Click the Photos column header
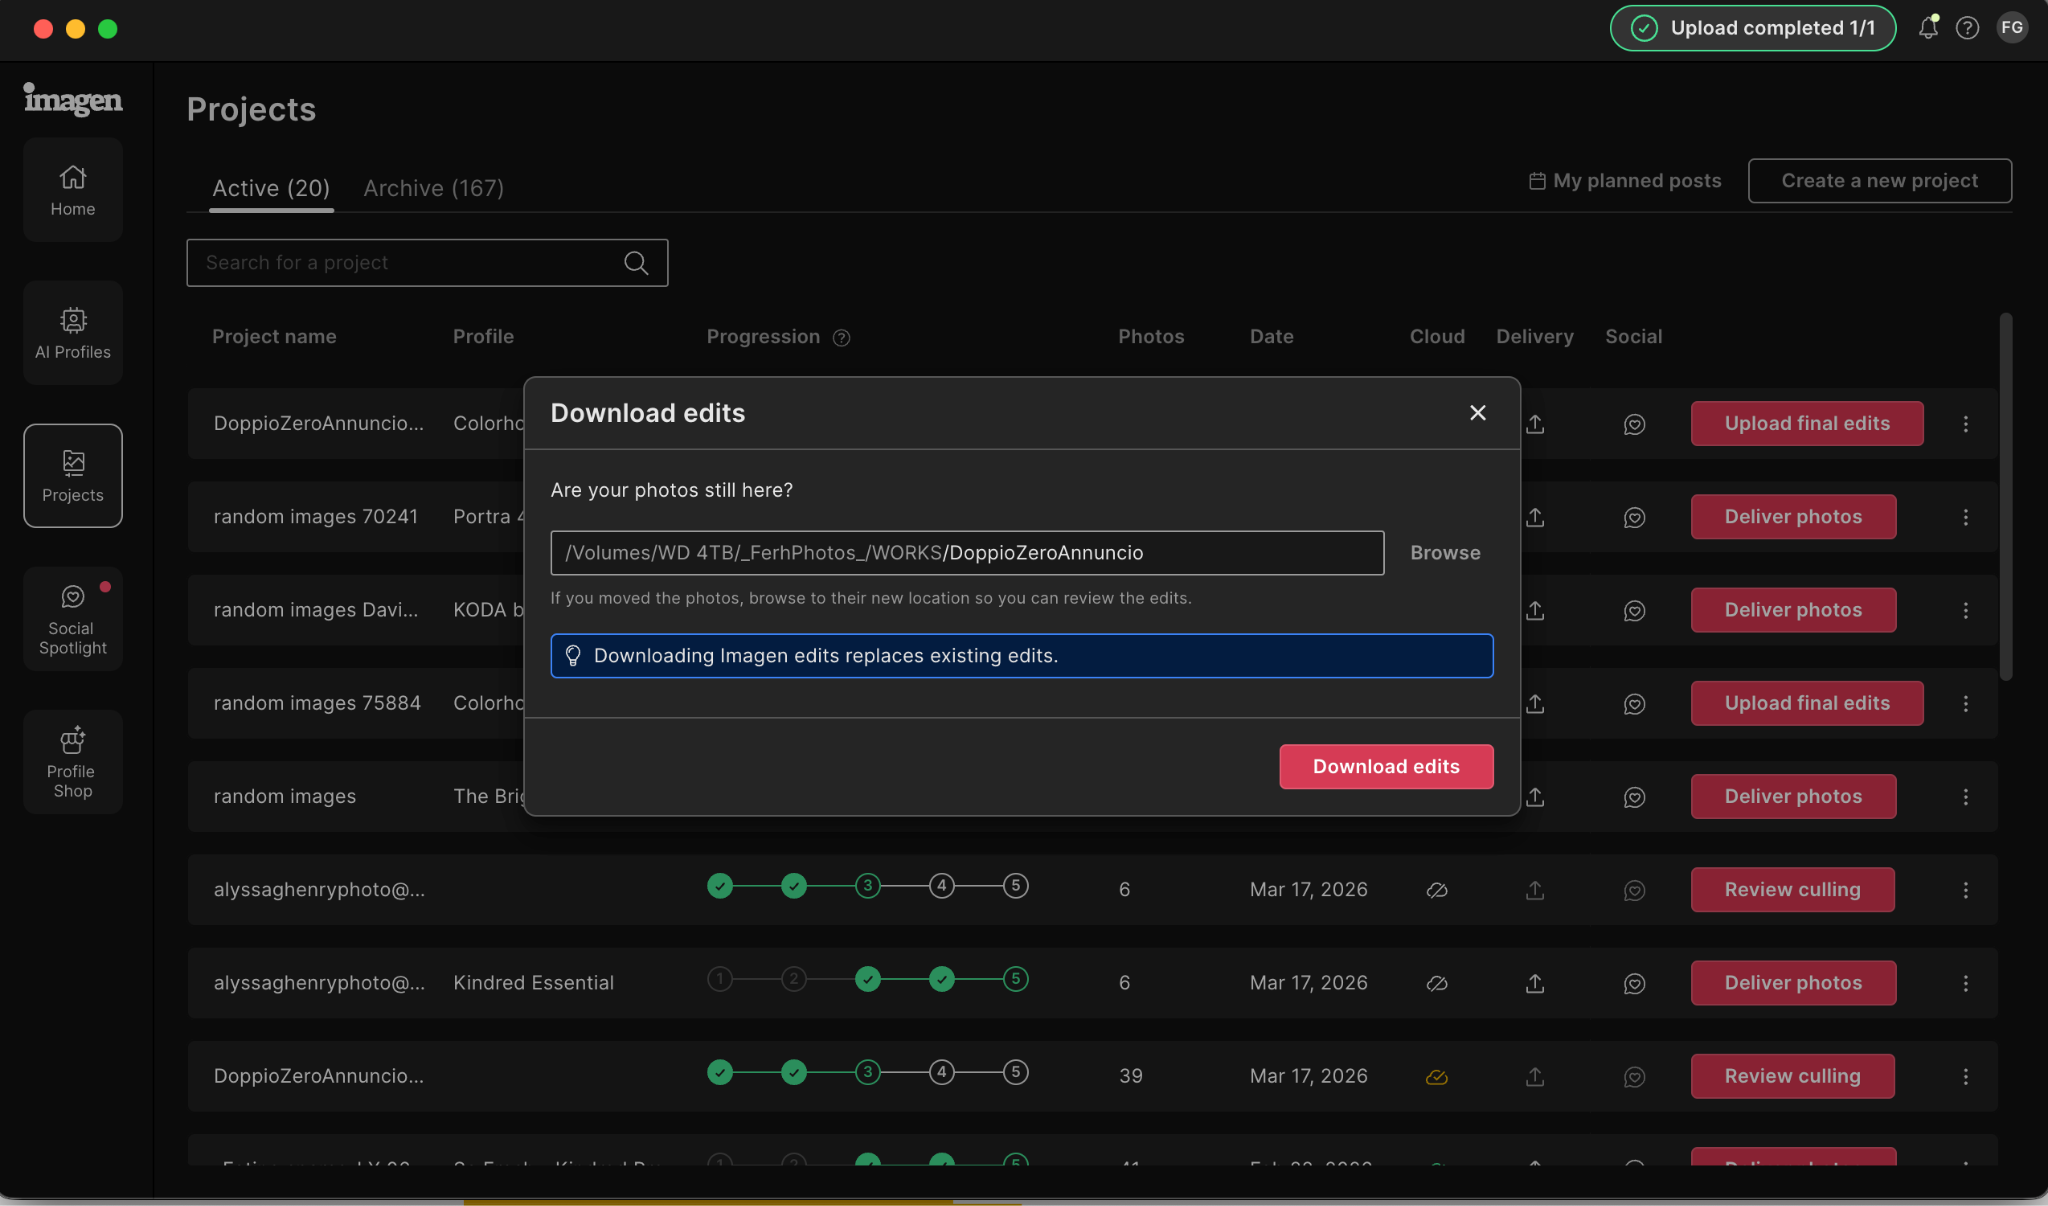 1151,337
